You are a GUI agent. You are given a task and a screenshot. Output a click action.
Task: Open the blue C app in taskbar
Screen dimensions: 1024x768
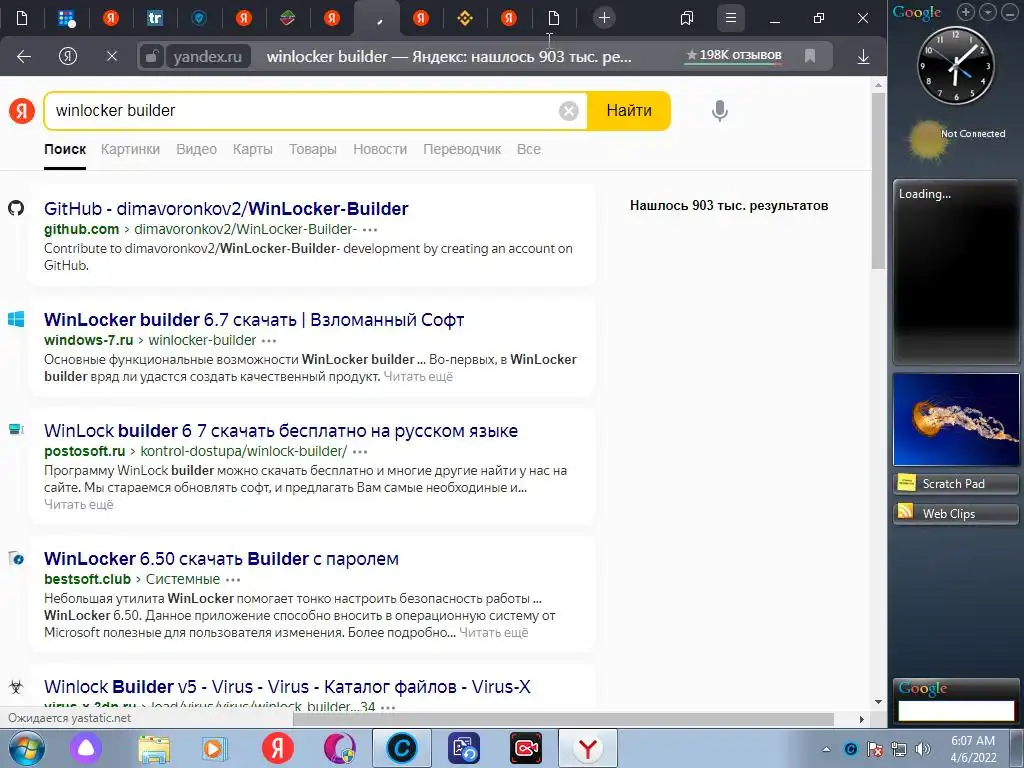(402, 748)
